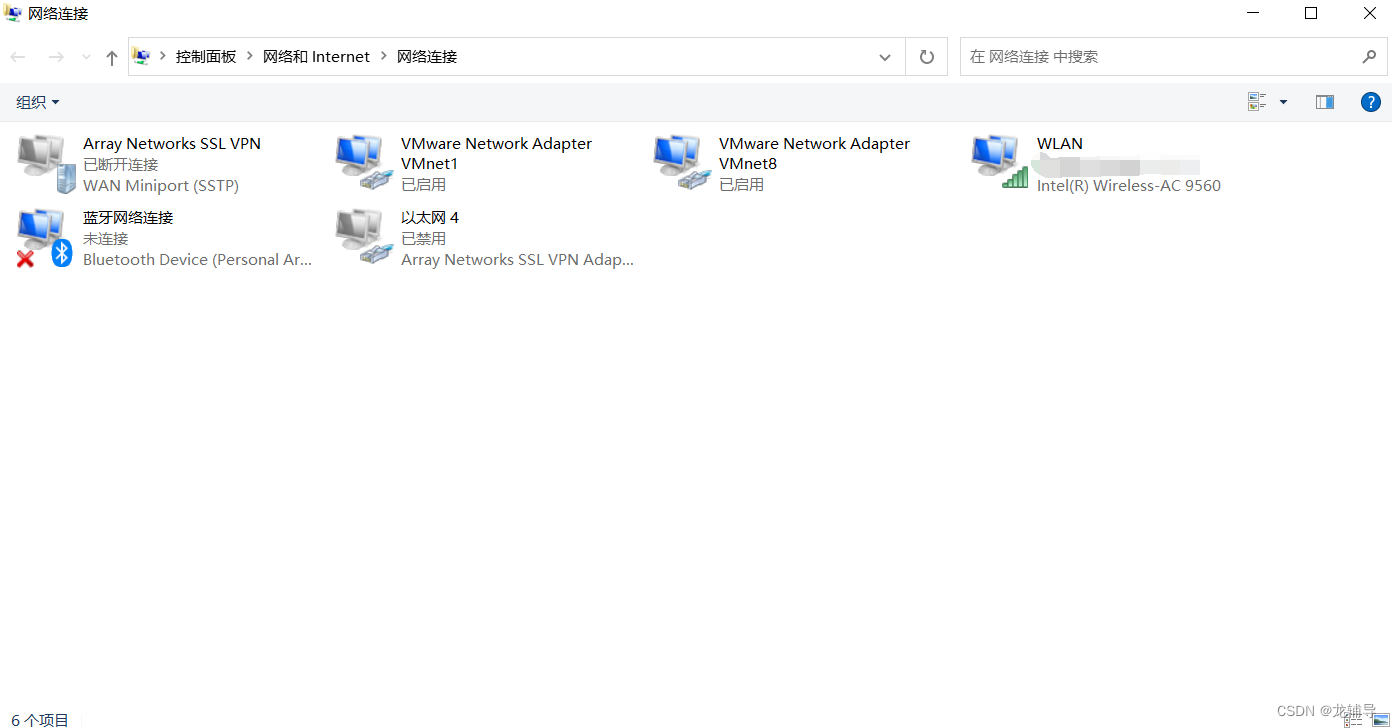Select the WLAN wireless adapter icon
This screenshot has width=1392, height=728.
tap(1000, 164)
